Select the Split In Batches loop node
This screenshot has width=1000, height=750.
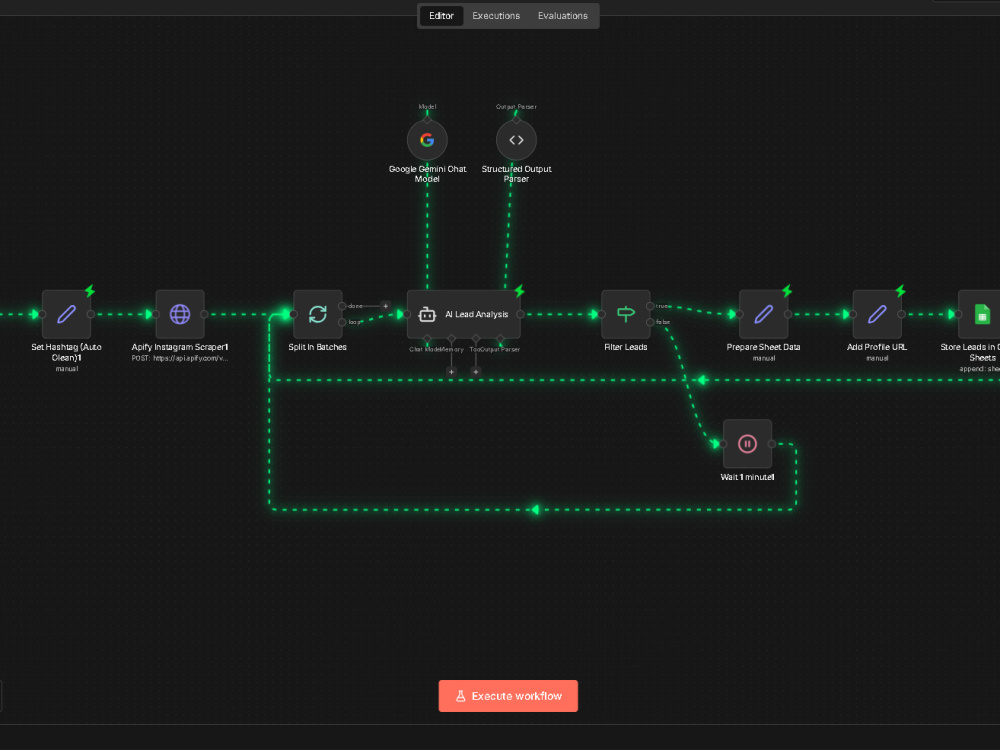318,314
